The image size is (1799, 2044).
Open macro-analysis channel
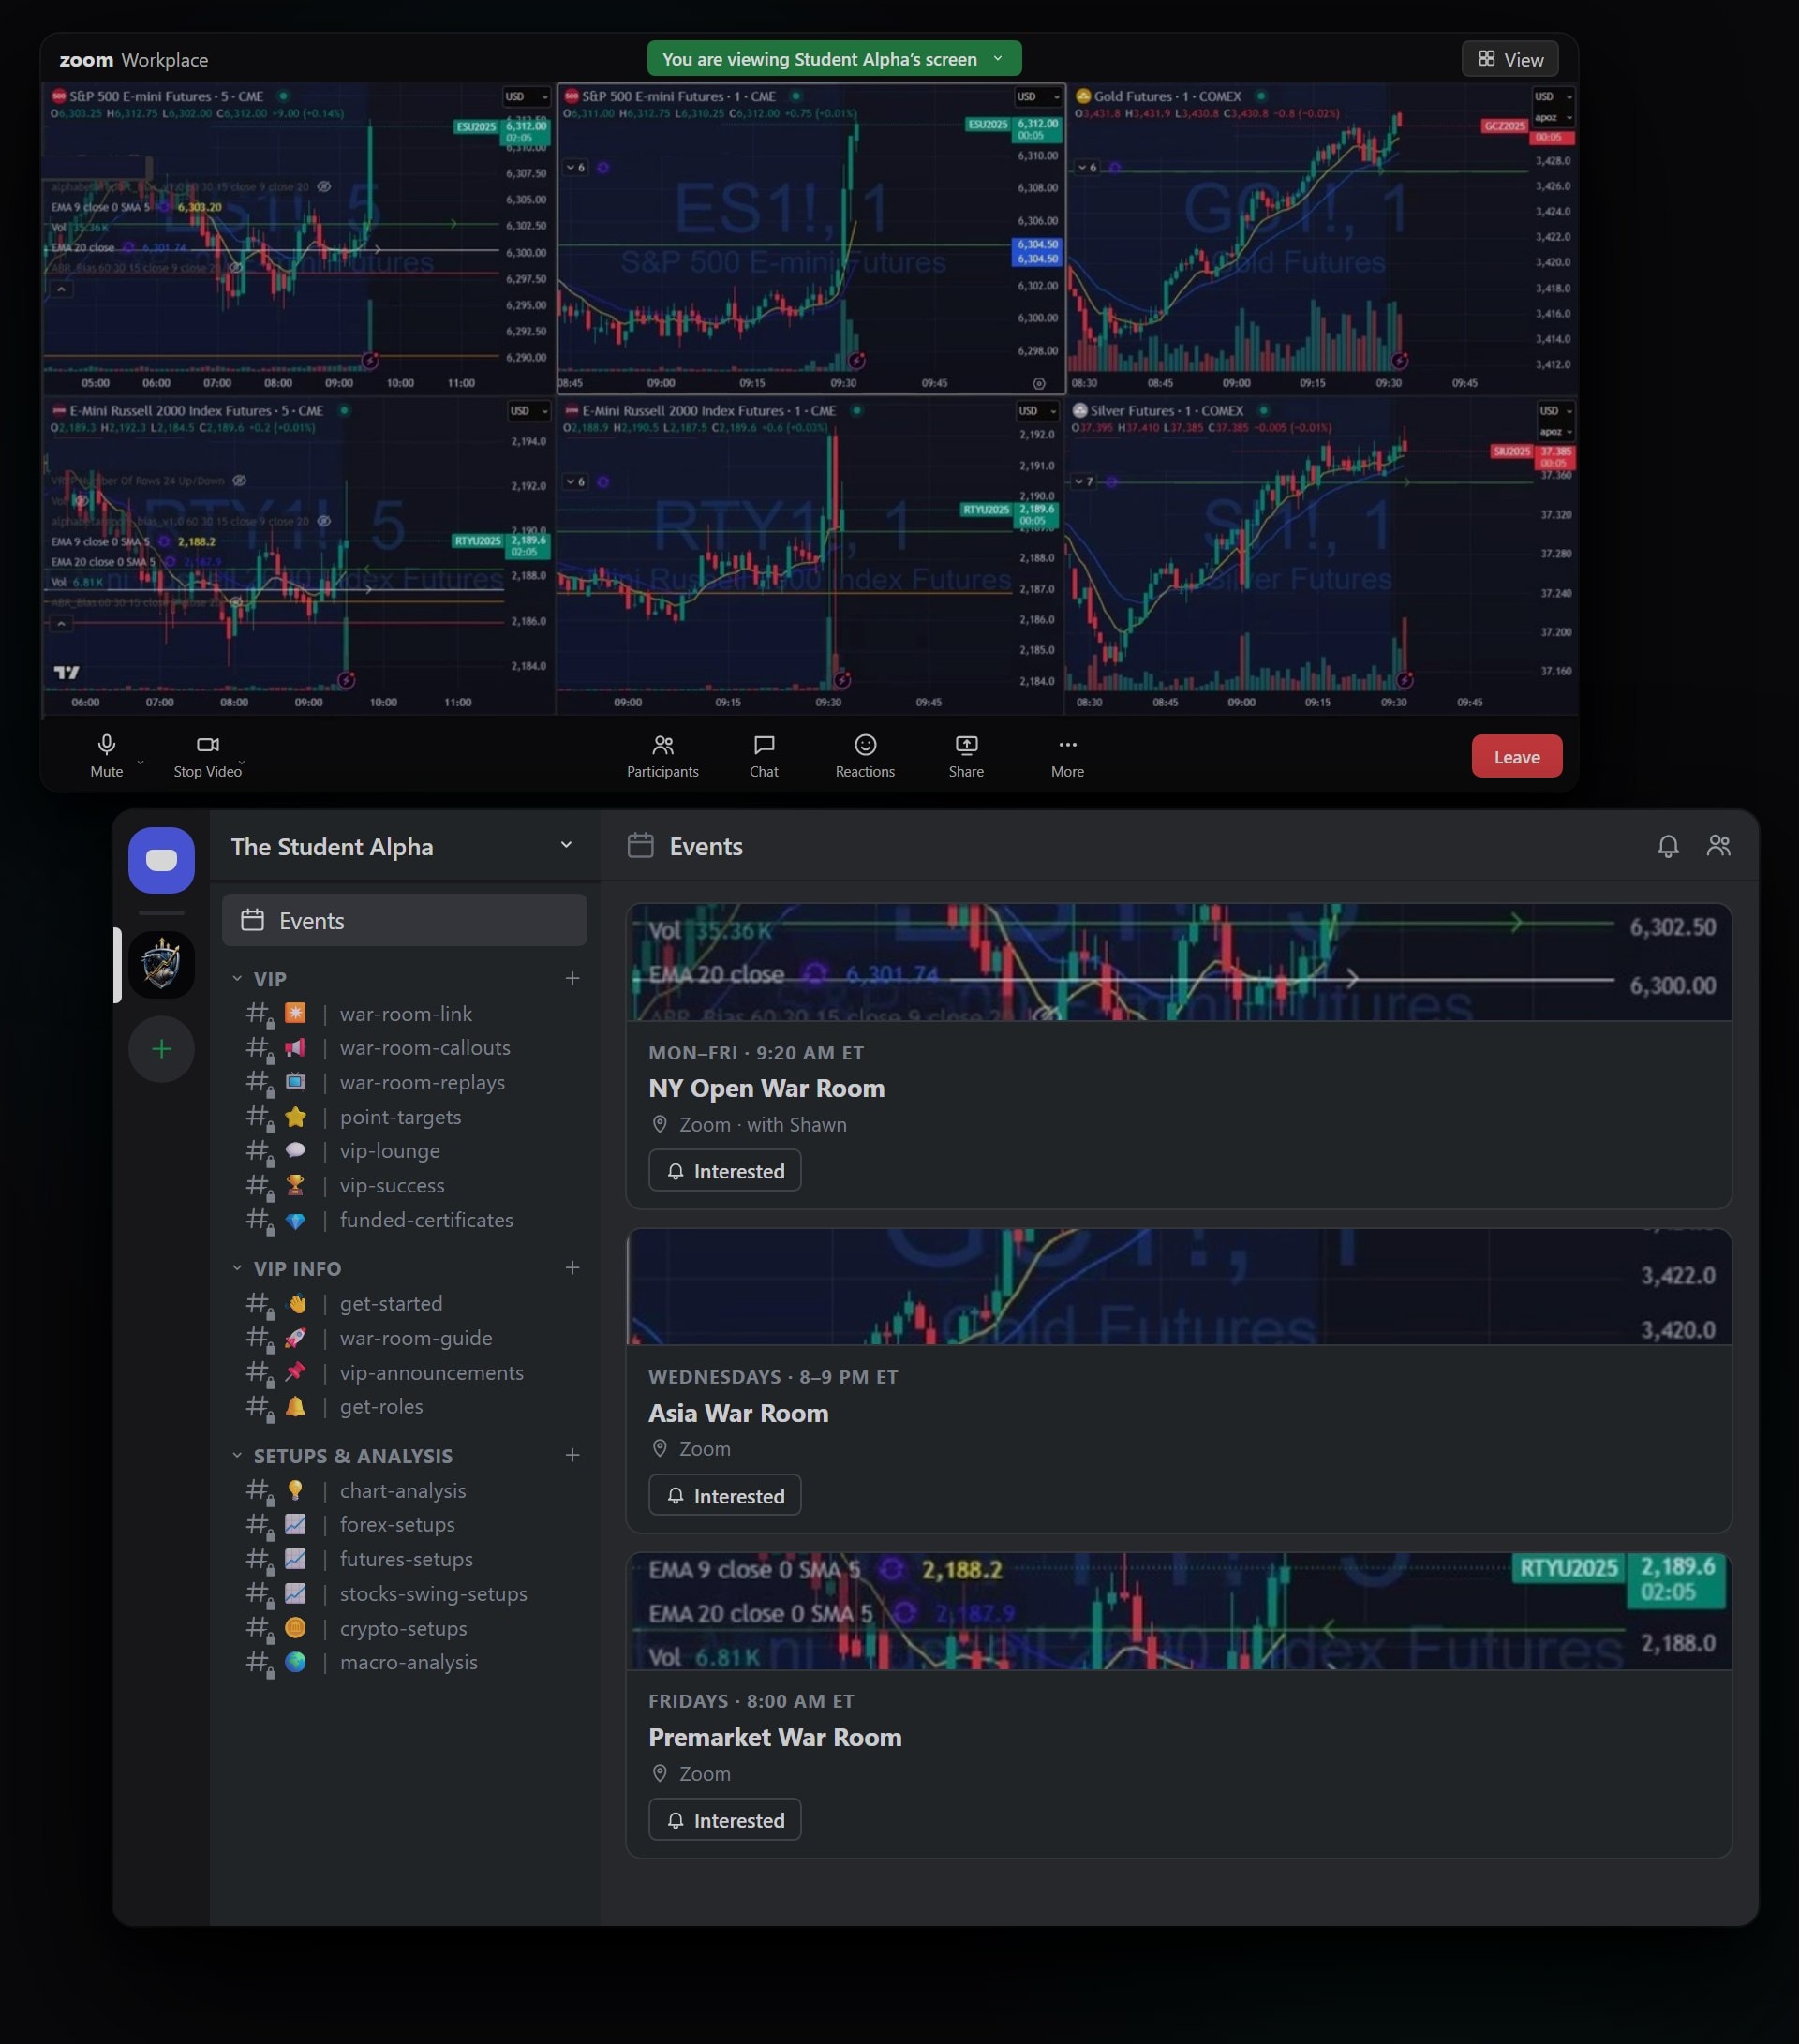[404, 1663]
